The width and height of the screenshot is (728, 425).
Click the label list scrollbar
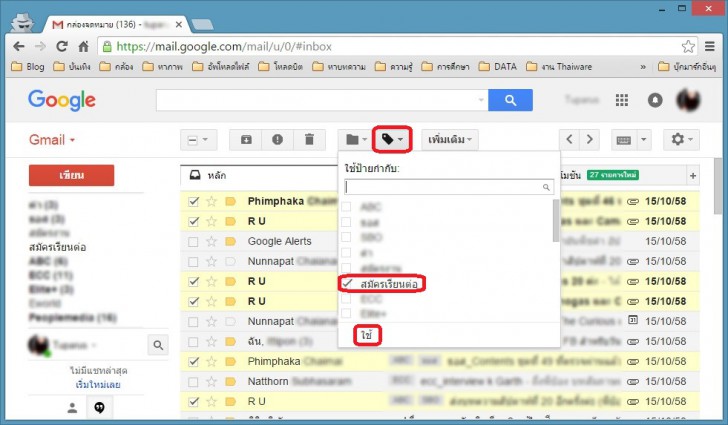click(x=556, y=221)
